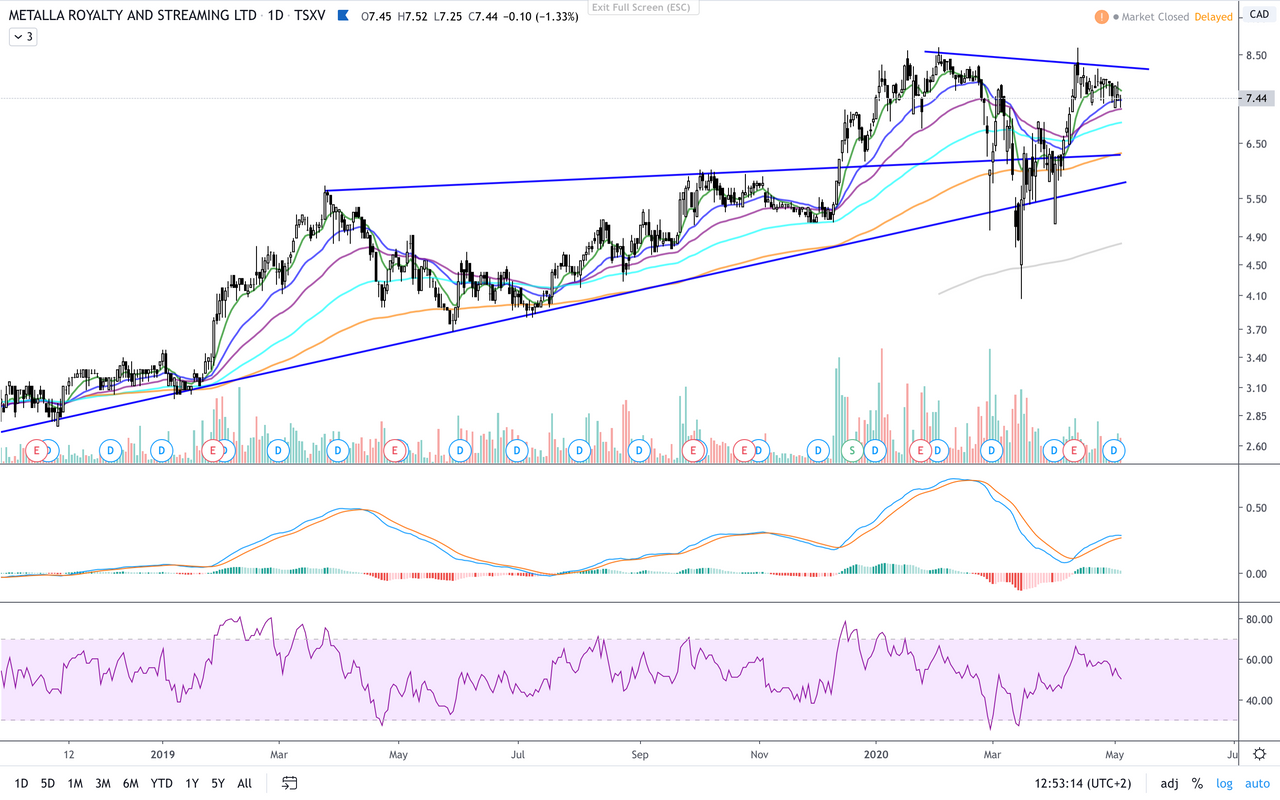Click the first earnings E marker
Screen dimensions: 1280x800
click(x=38, y=451)
